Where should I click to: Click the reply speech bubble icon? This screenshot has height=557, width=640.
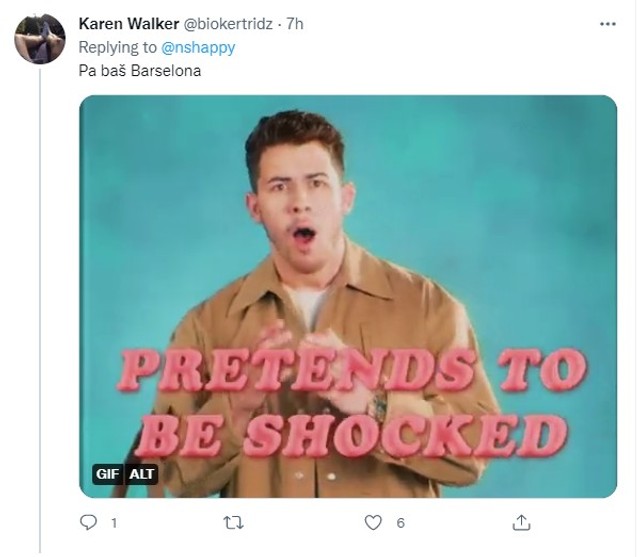pos(88,522)
